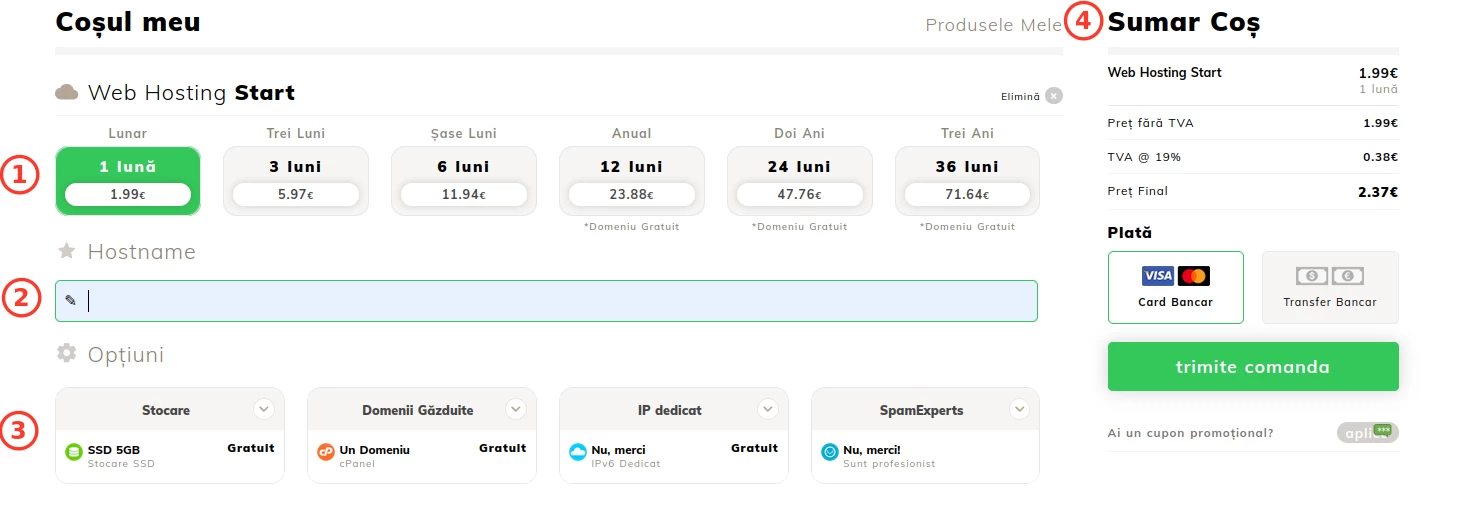Viewport: 1478px width, 516px height.
Task: Open the Domenii Găzduite dropdown chevron
Action: [515, 409]
